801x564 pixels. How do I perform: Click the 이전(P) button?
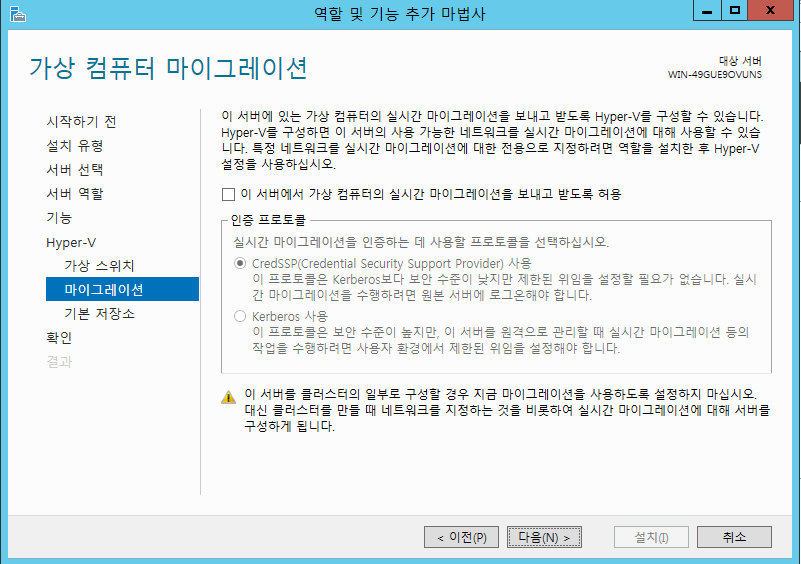[x=461, y=537]
